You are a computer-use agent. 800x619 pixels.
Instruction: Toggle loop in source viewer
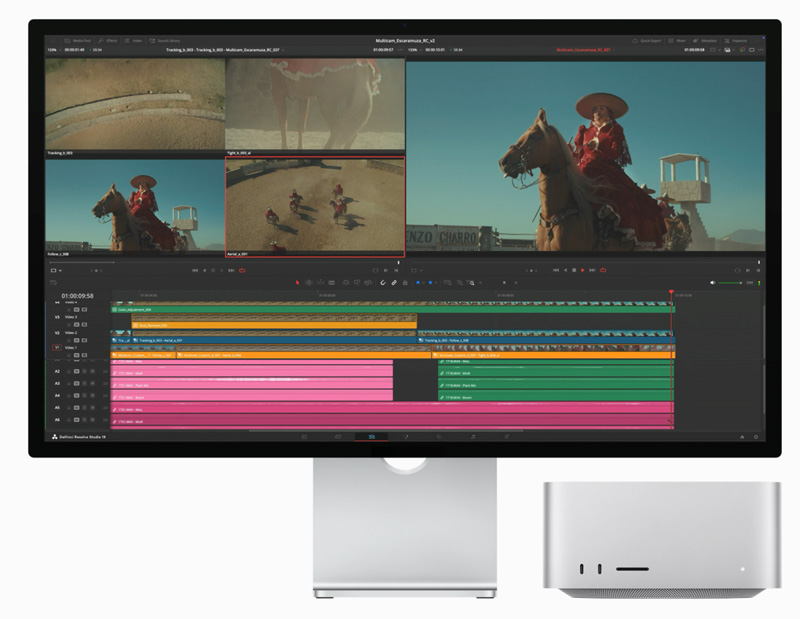[x=242, y=270]
